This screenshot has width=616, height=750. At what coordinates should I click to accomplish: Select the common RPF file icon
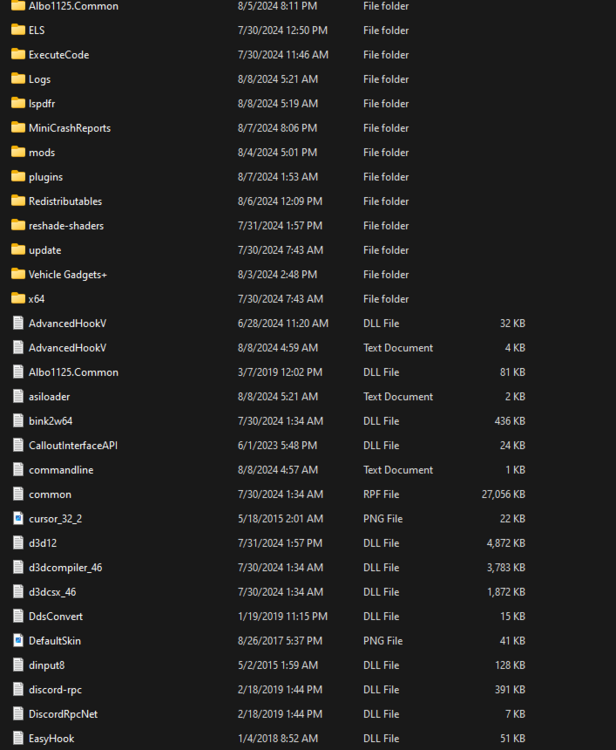[x=18, y=494]
